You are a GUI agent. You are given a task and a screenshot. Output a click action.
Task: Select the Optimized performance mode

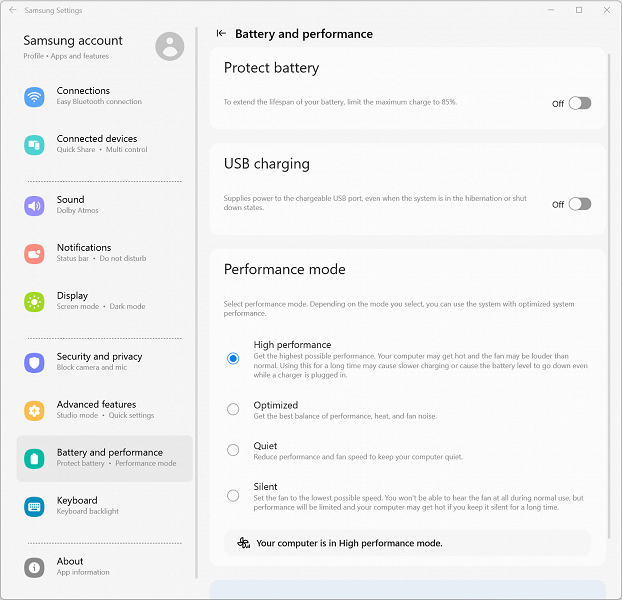233,409
